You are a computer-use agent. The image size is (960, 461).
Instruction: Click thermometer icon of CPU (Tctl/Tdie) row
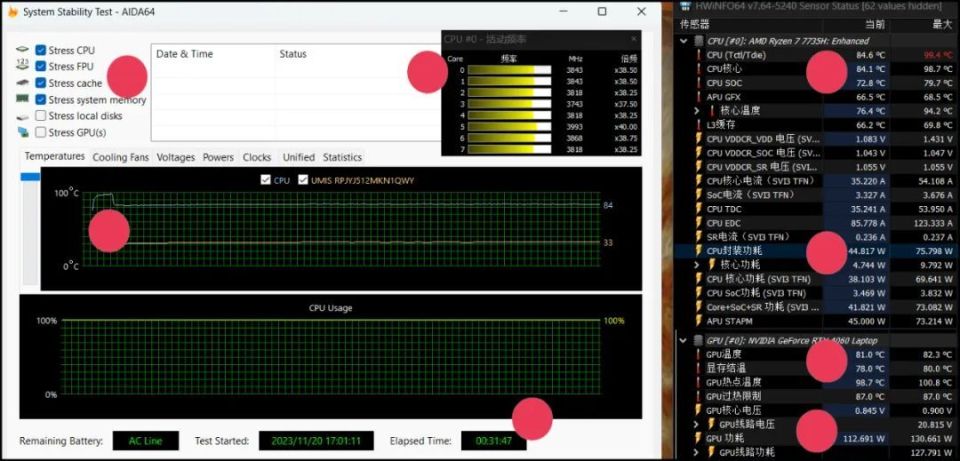point(698,55)
